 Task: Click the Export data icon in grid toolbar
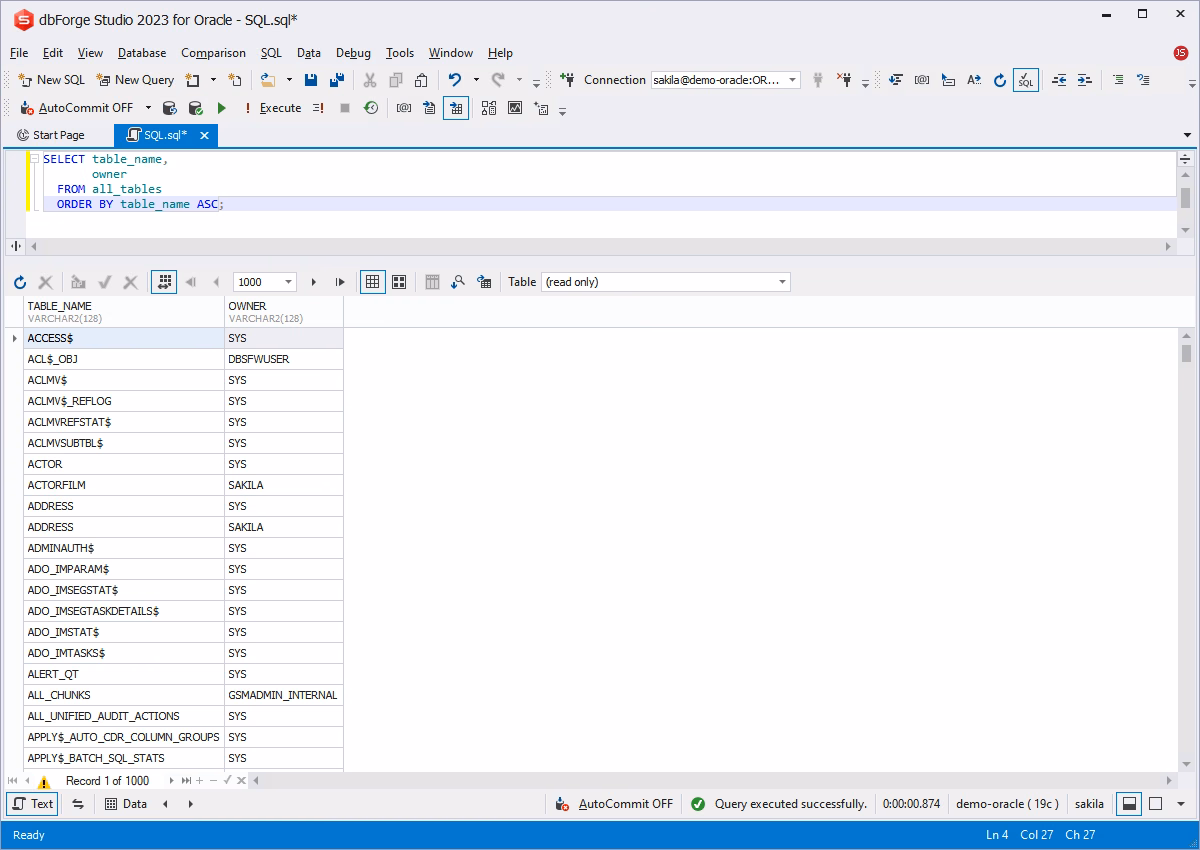(x=484, y=283)
